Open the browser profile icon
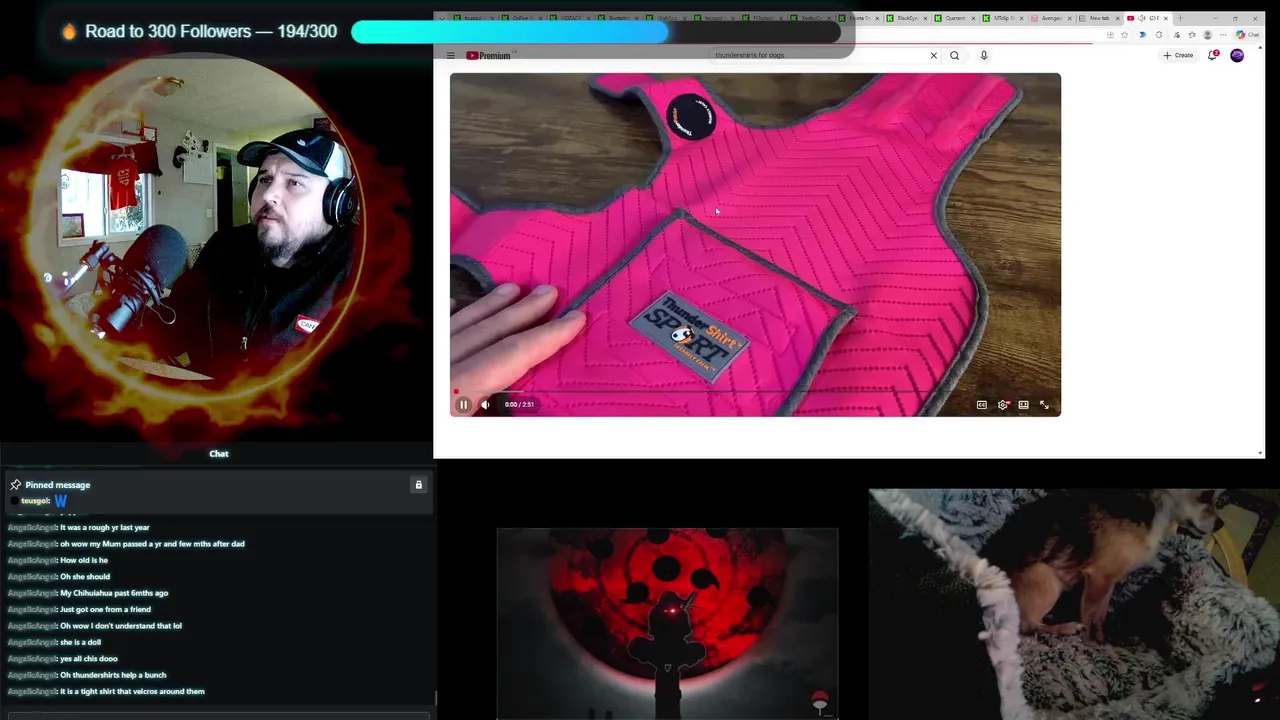 pyautogui.click(x=1207, y=35)
